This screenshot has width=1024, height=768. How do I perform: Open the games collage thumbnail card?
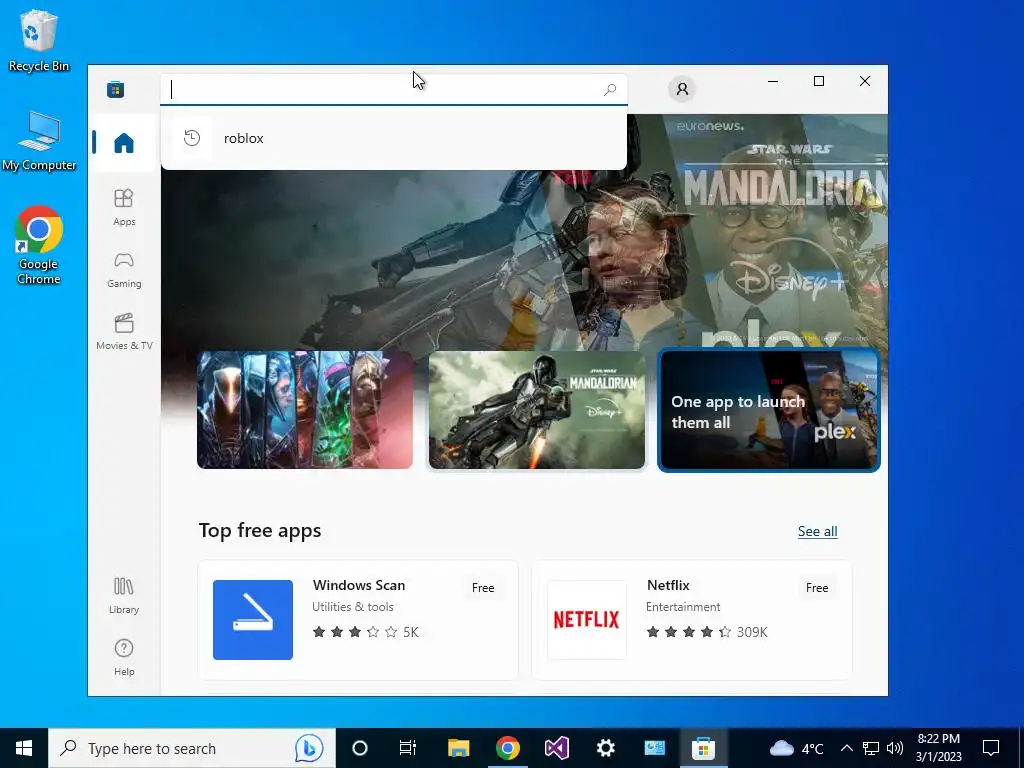click(x=305, y=409)
